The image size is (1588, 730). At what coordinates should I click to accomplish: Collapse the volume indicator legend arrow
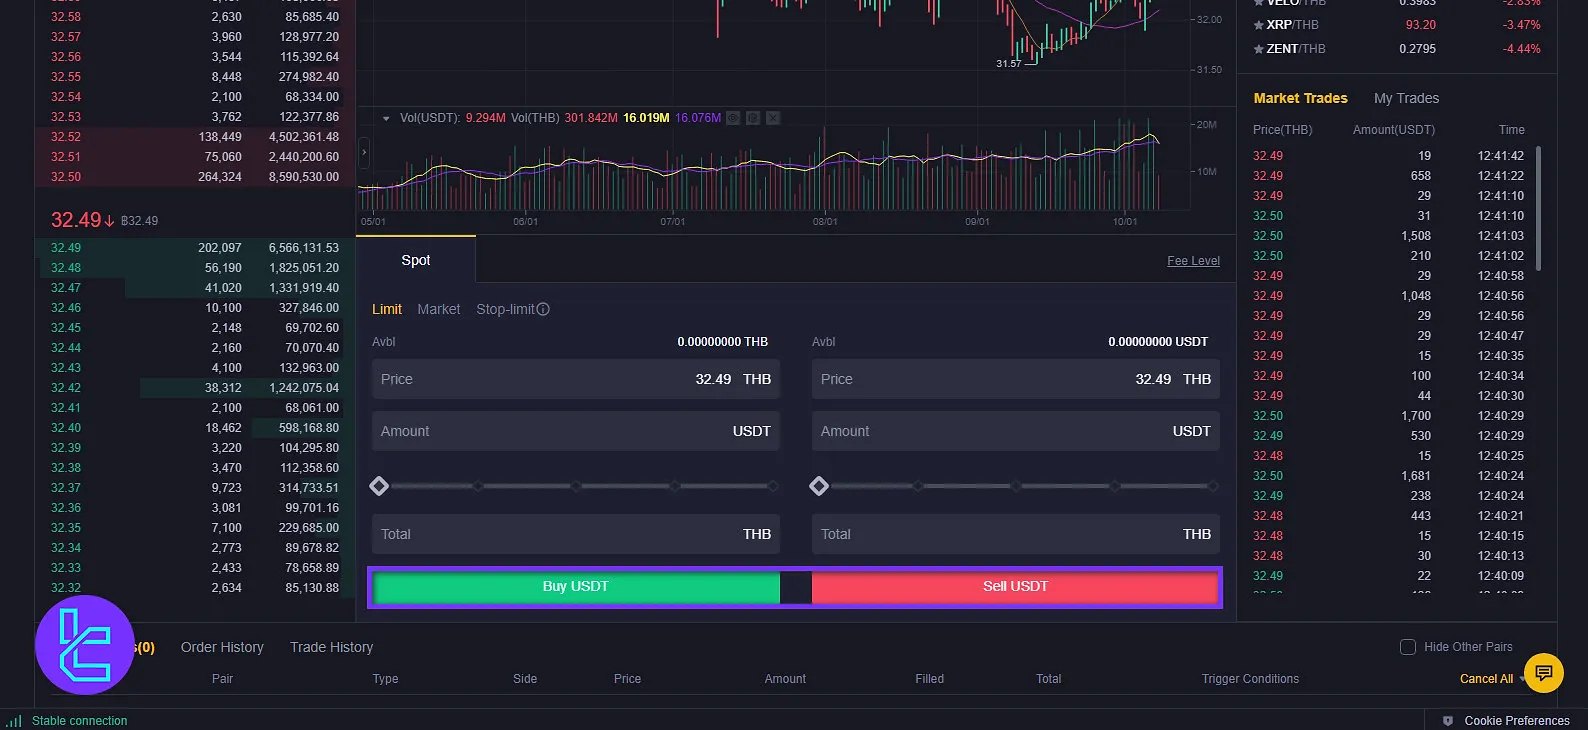point(386,118)
